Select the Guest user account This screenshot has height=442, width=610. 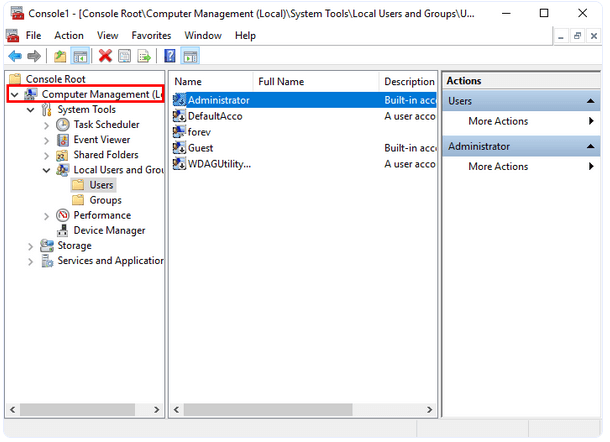(x=200, y=148)
